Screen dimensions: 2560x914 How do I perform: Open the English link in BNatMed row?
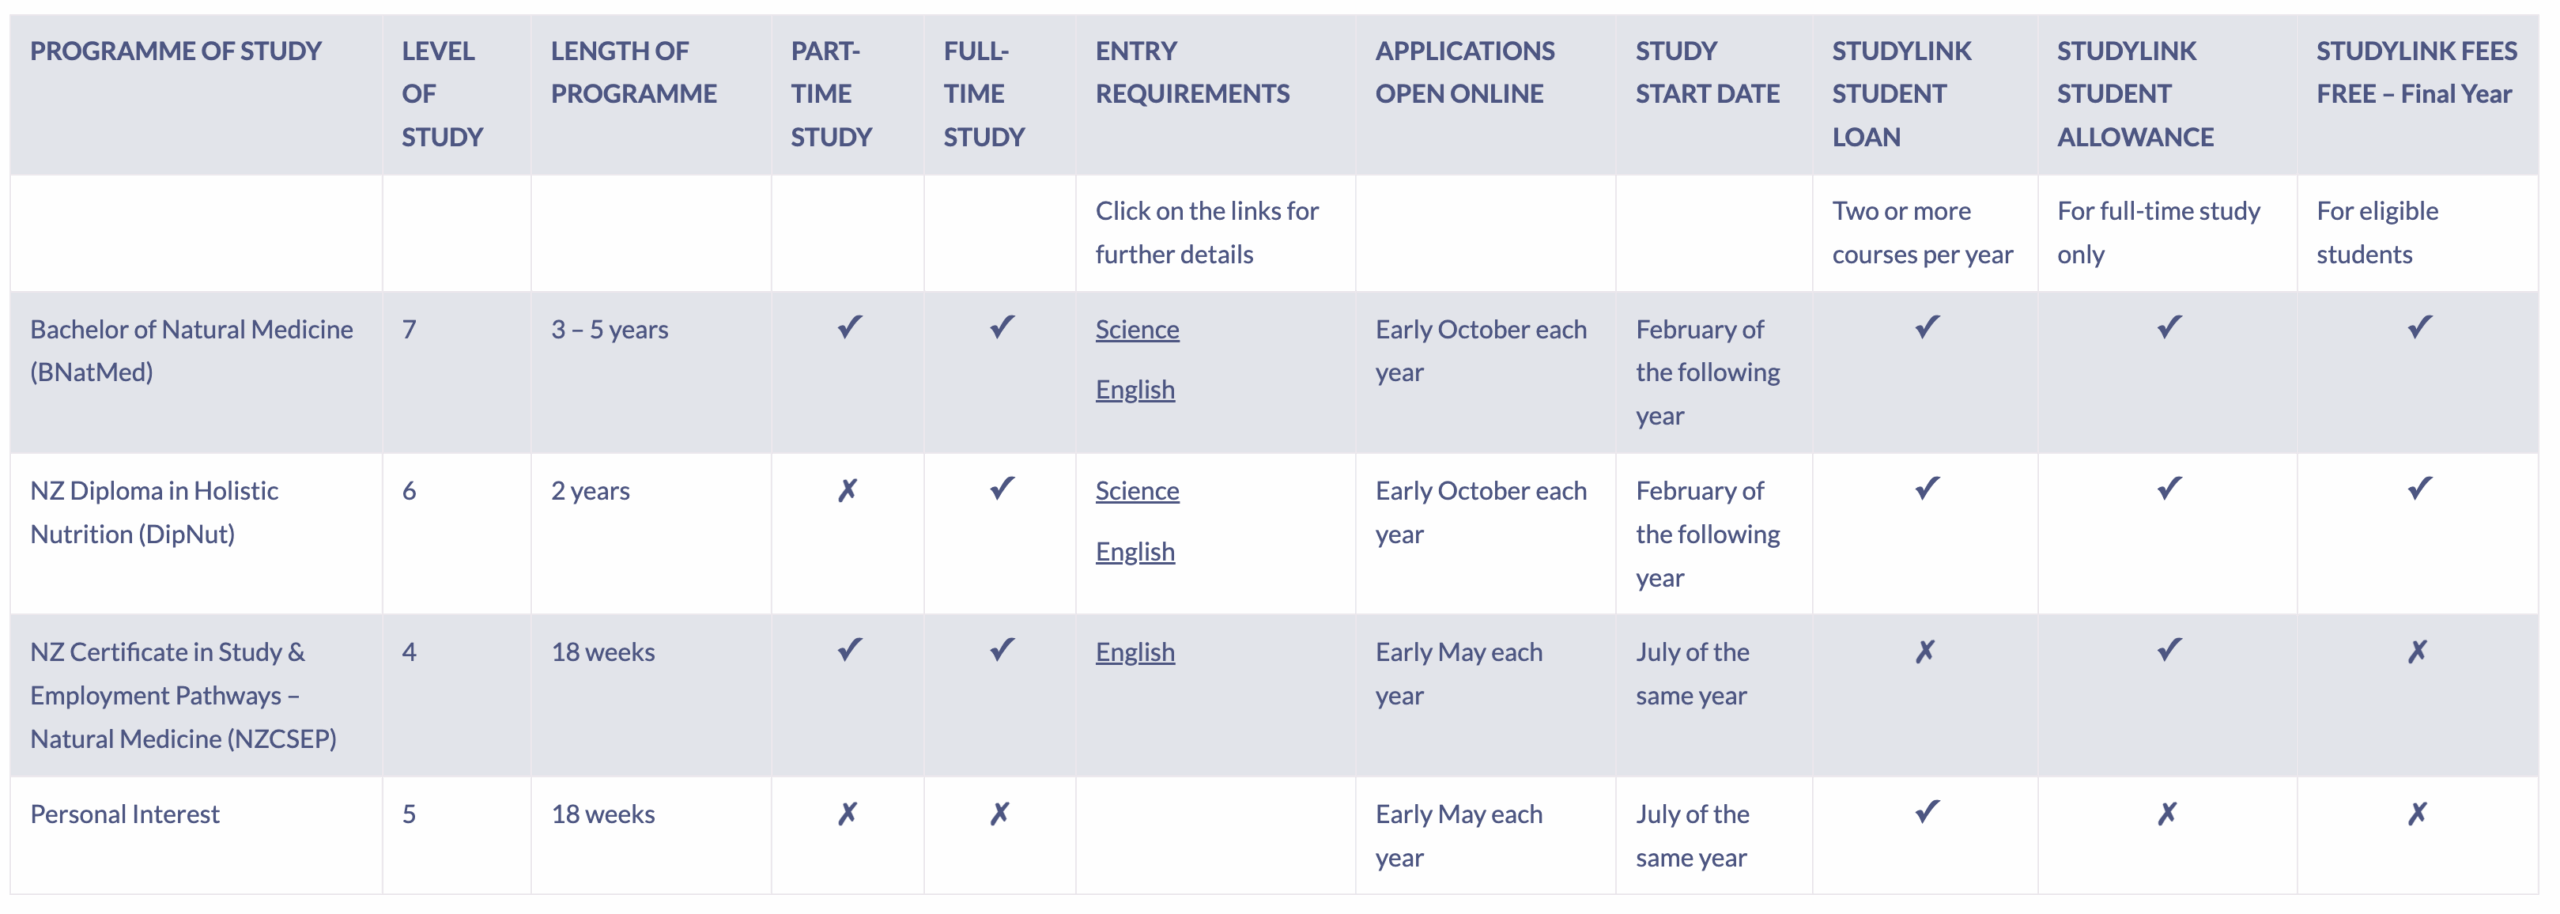point(1135,389)
